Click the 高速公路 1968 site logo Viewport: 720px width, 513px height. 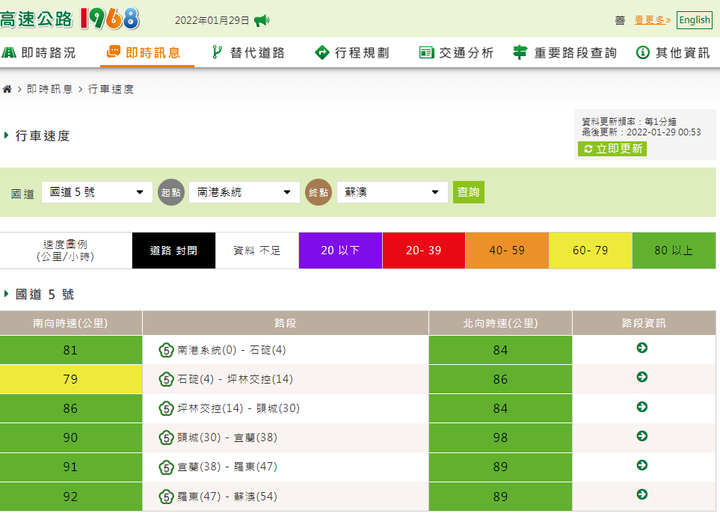[70, 19]
